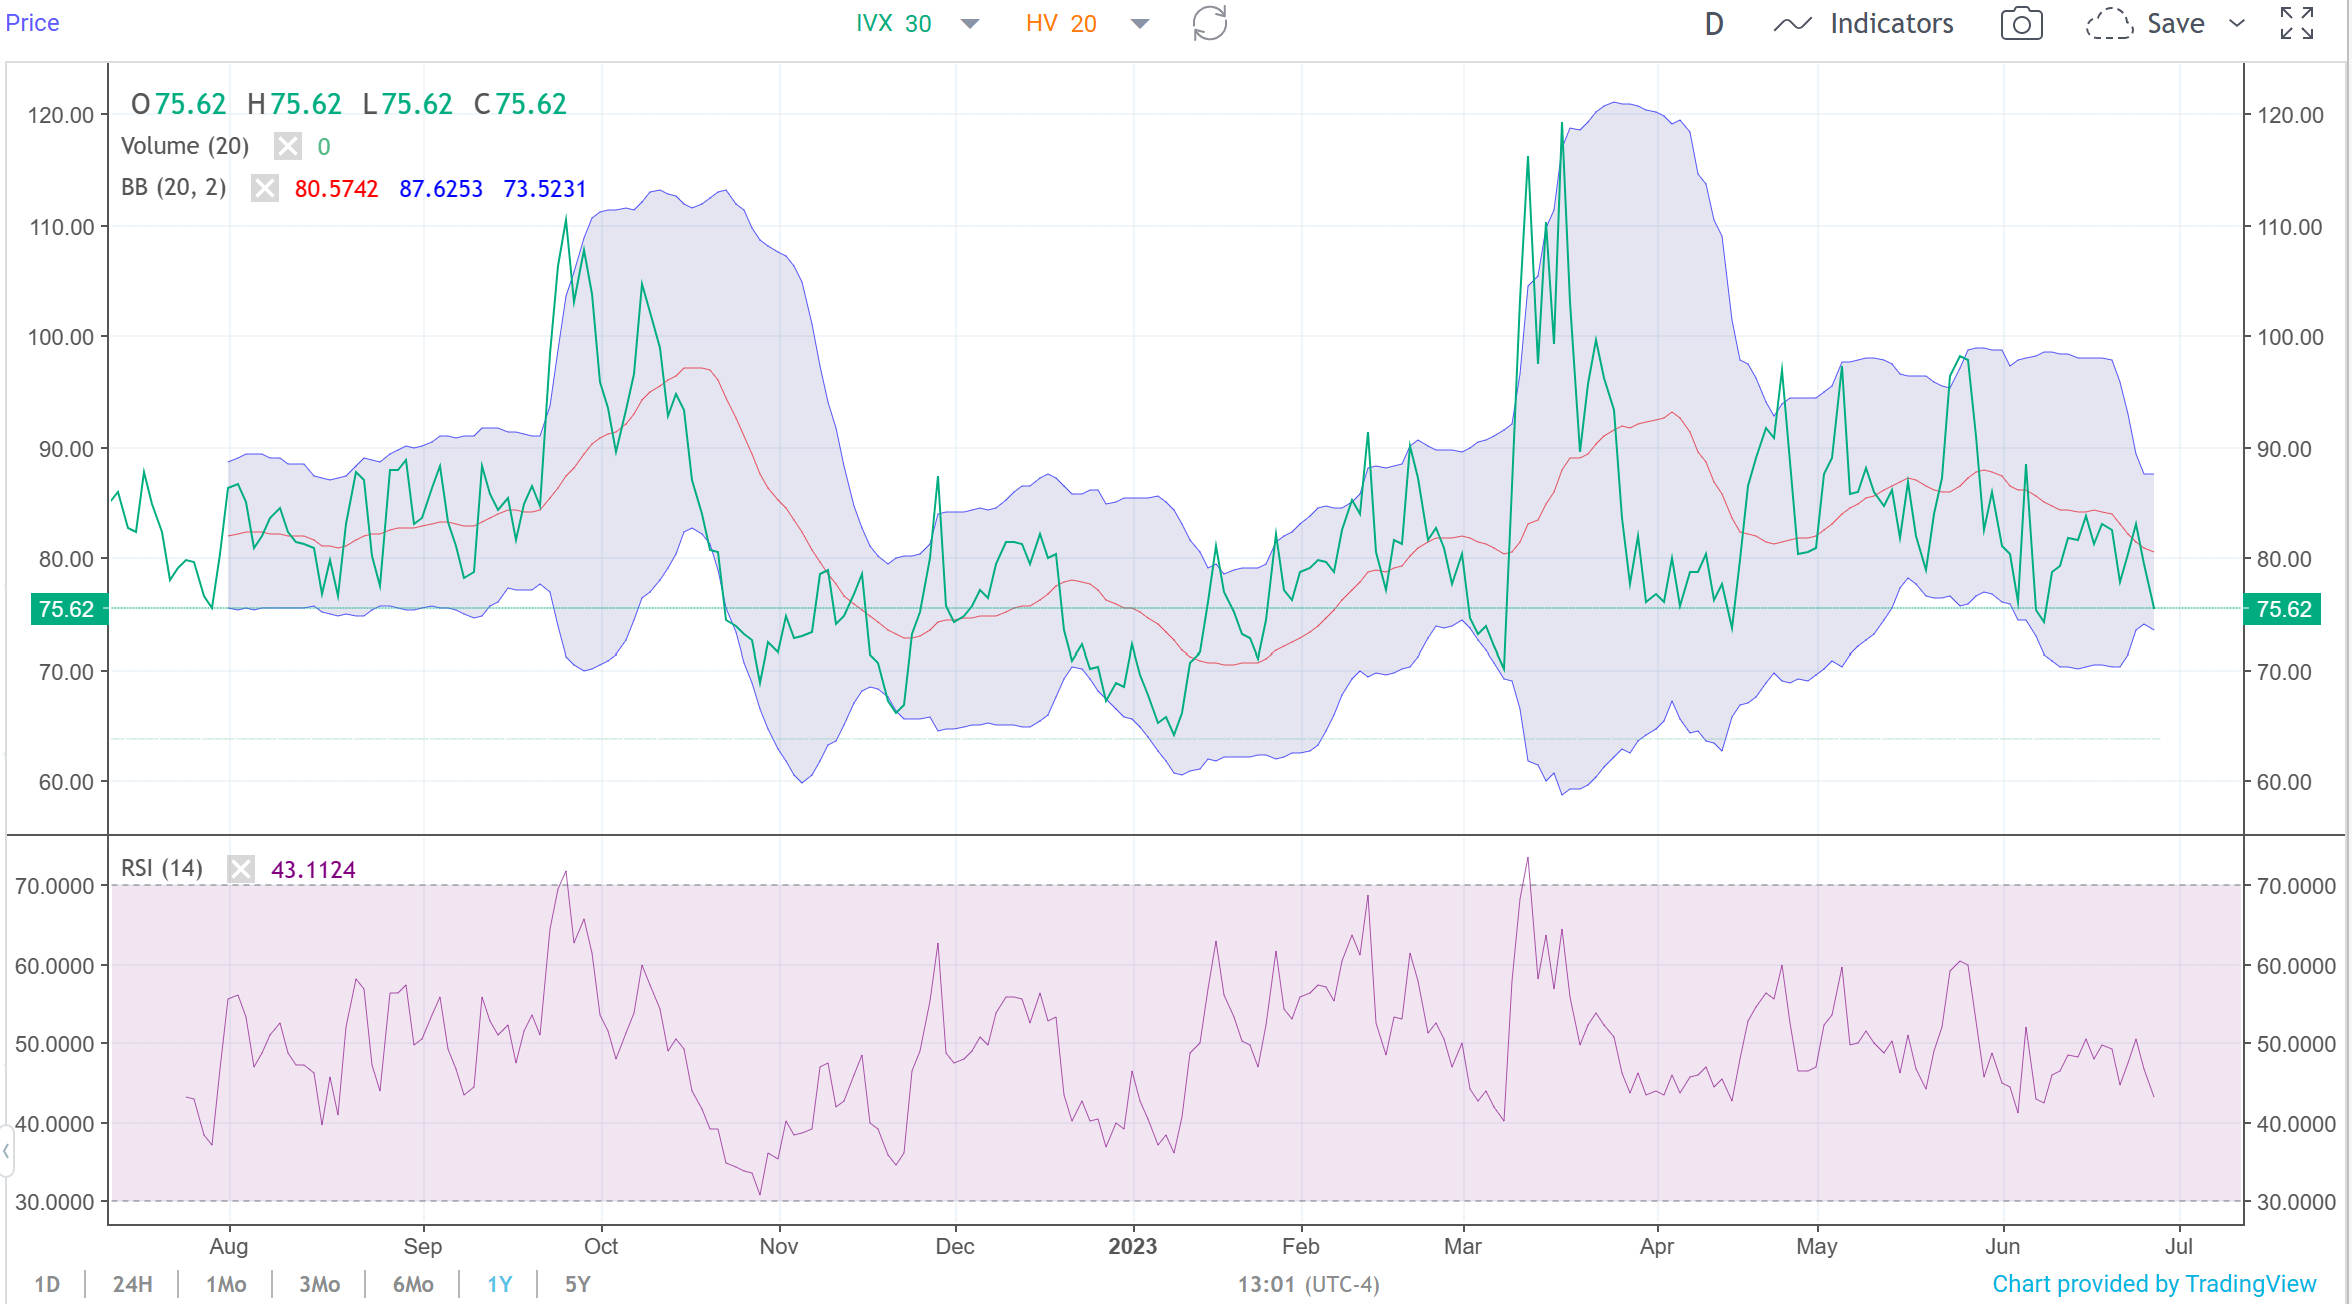The image size is (2352, 1304).
Task: Click the Mar date axis label
Action: [x=1462, y=1246]
